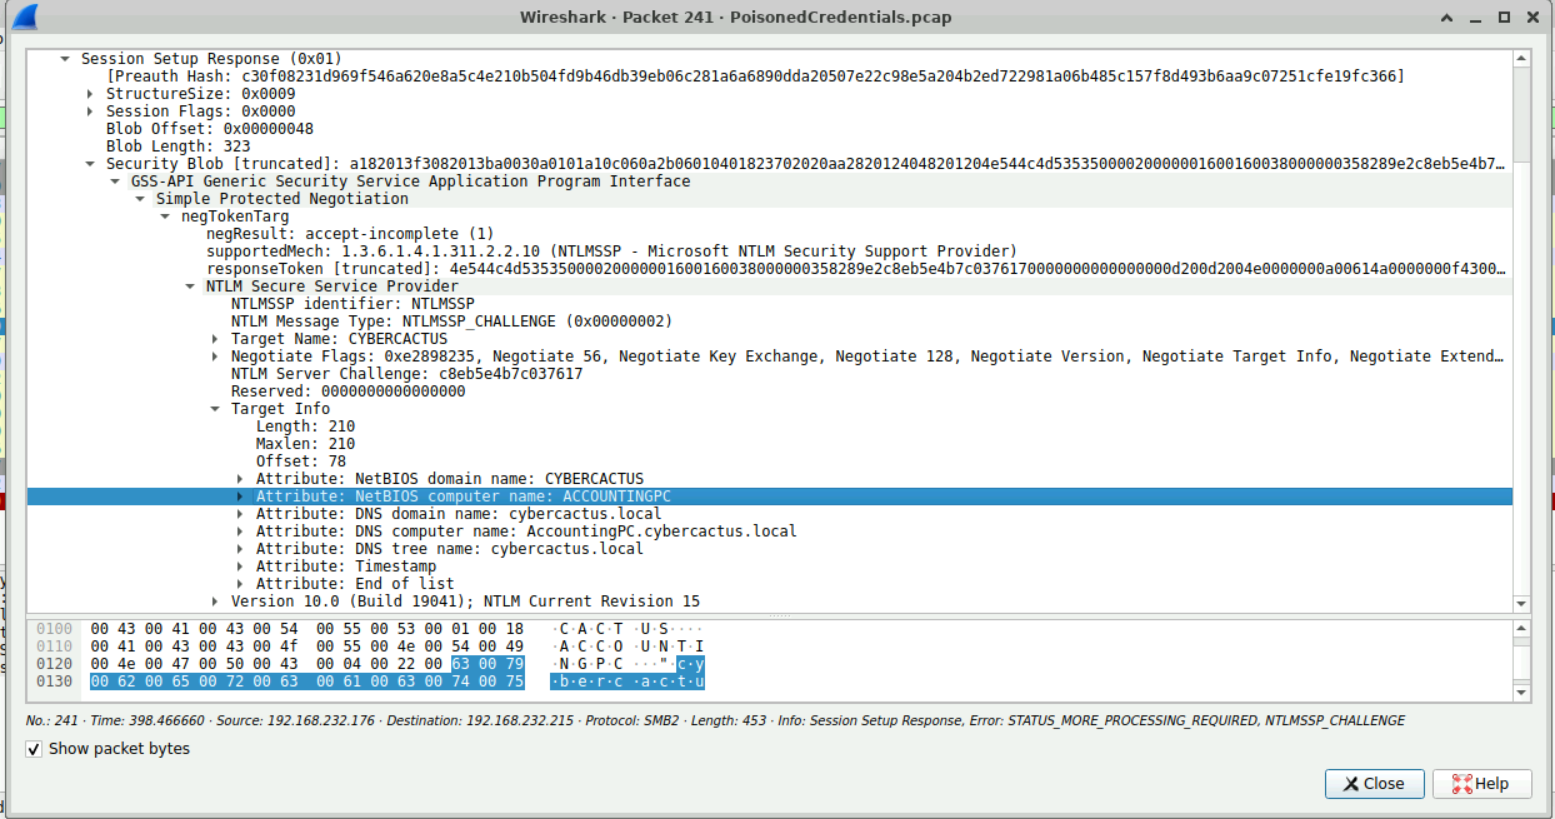Expand DNS tree name attribute
This screenshot has height=819, width=1555.
click(240, 549)
